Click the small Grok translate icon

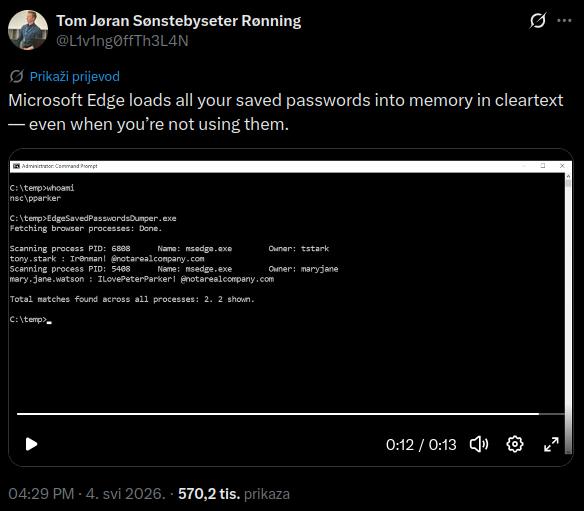[17, 76]
